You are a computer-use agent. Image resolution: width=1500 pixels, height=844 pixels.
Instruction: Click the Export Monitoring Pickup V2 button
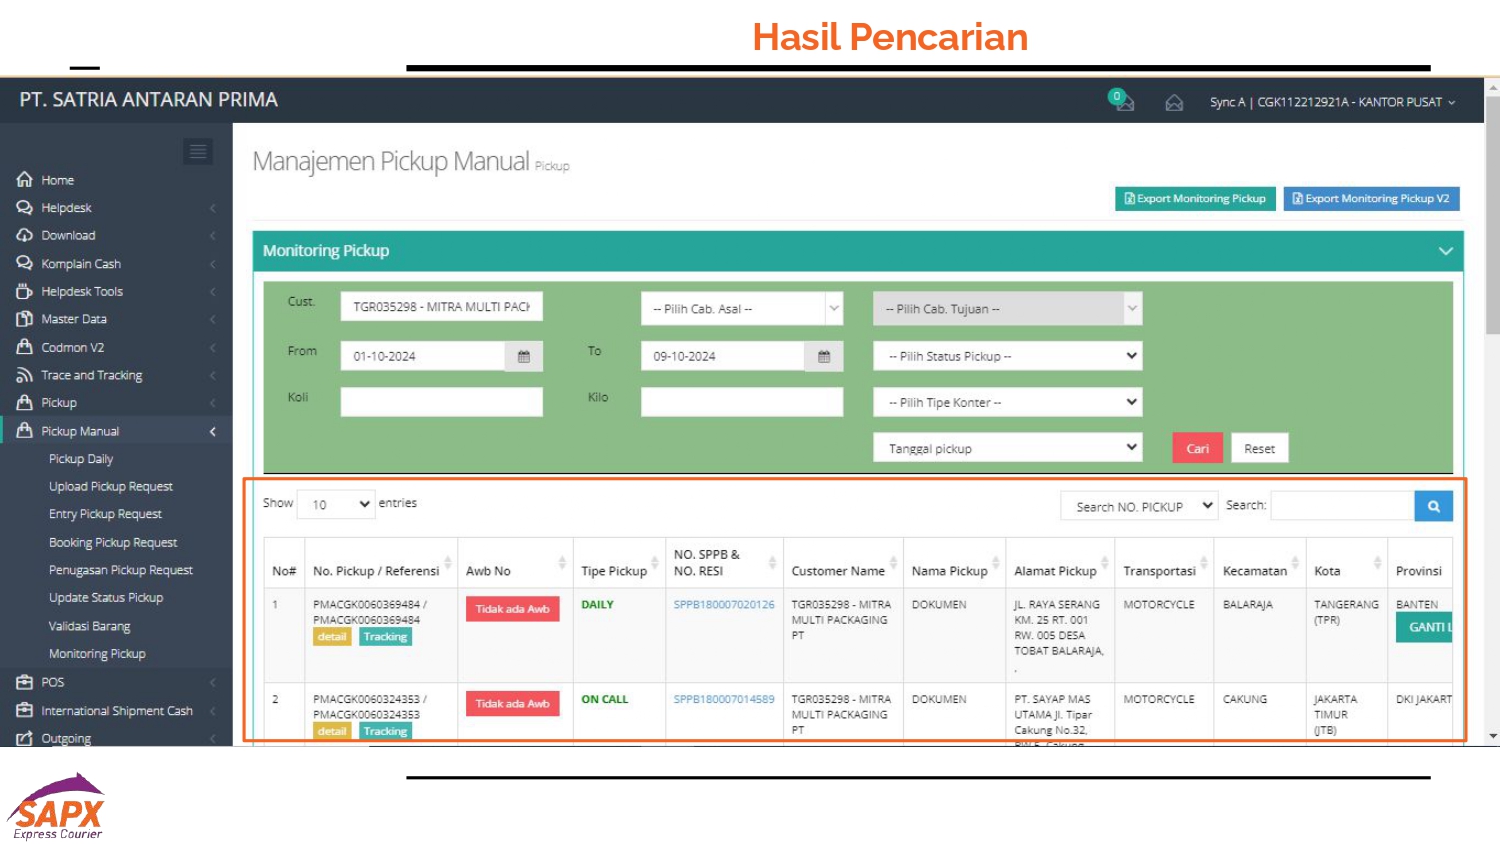pyautogui.click(x=1371, y=199)
